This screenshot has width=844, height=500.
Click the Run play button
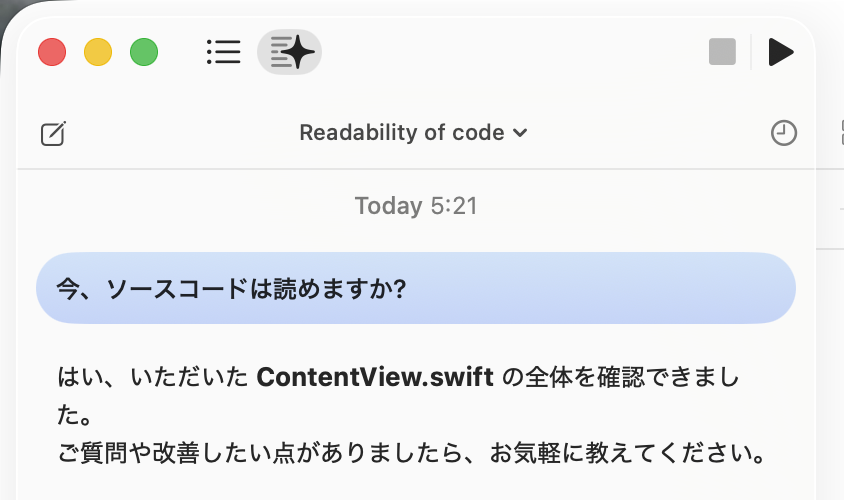coord(780,52)
